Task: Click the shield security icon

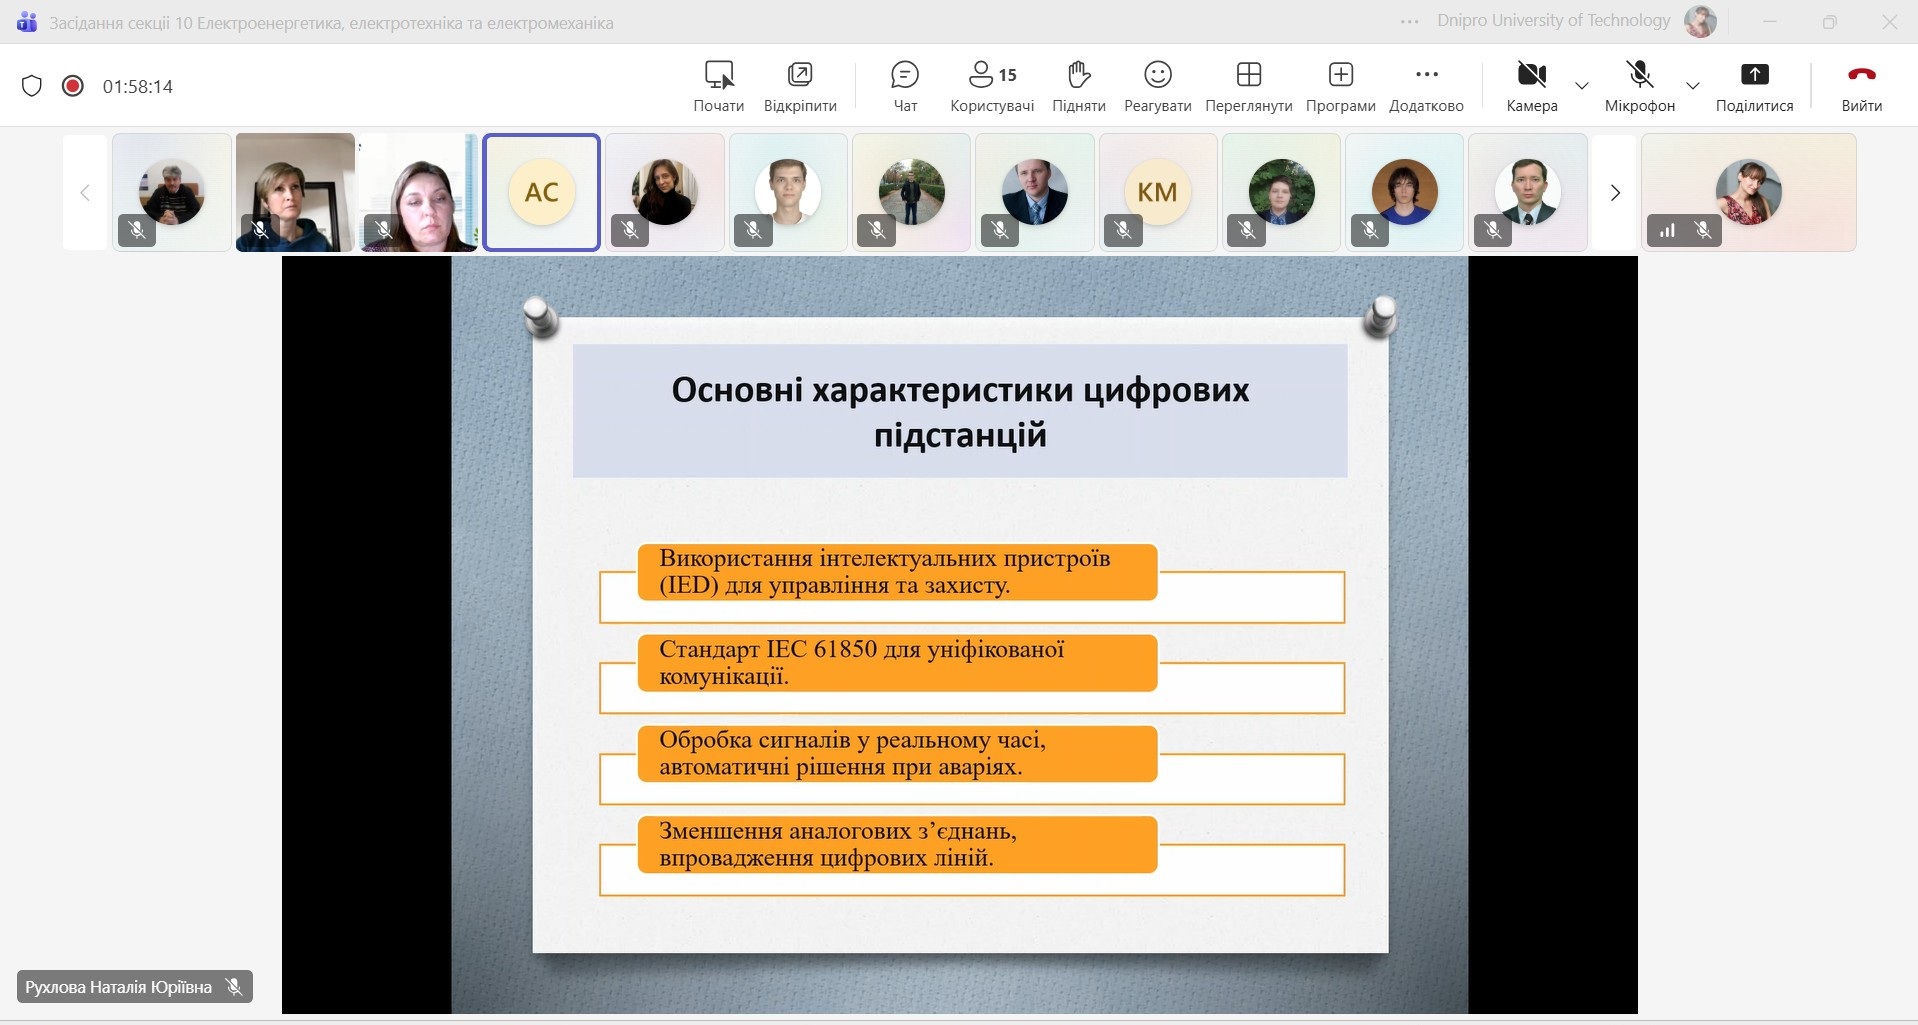Action: coord(32,86)
